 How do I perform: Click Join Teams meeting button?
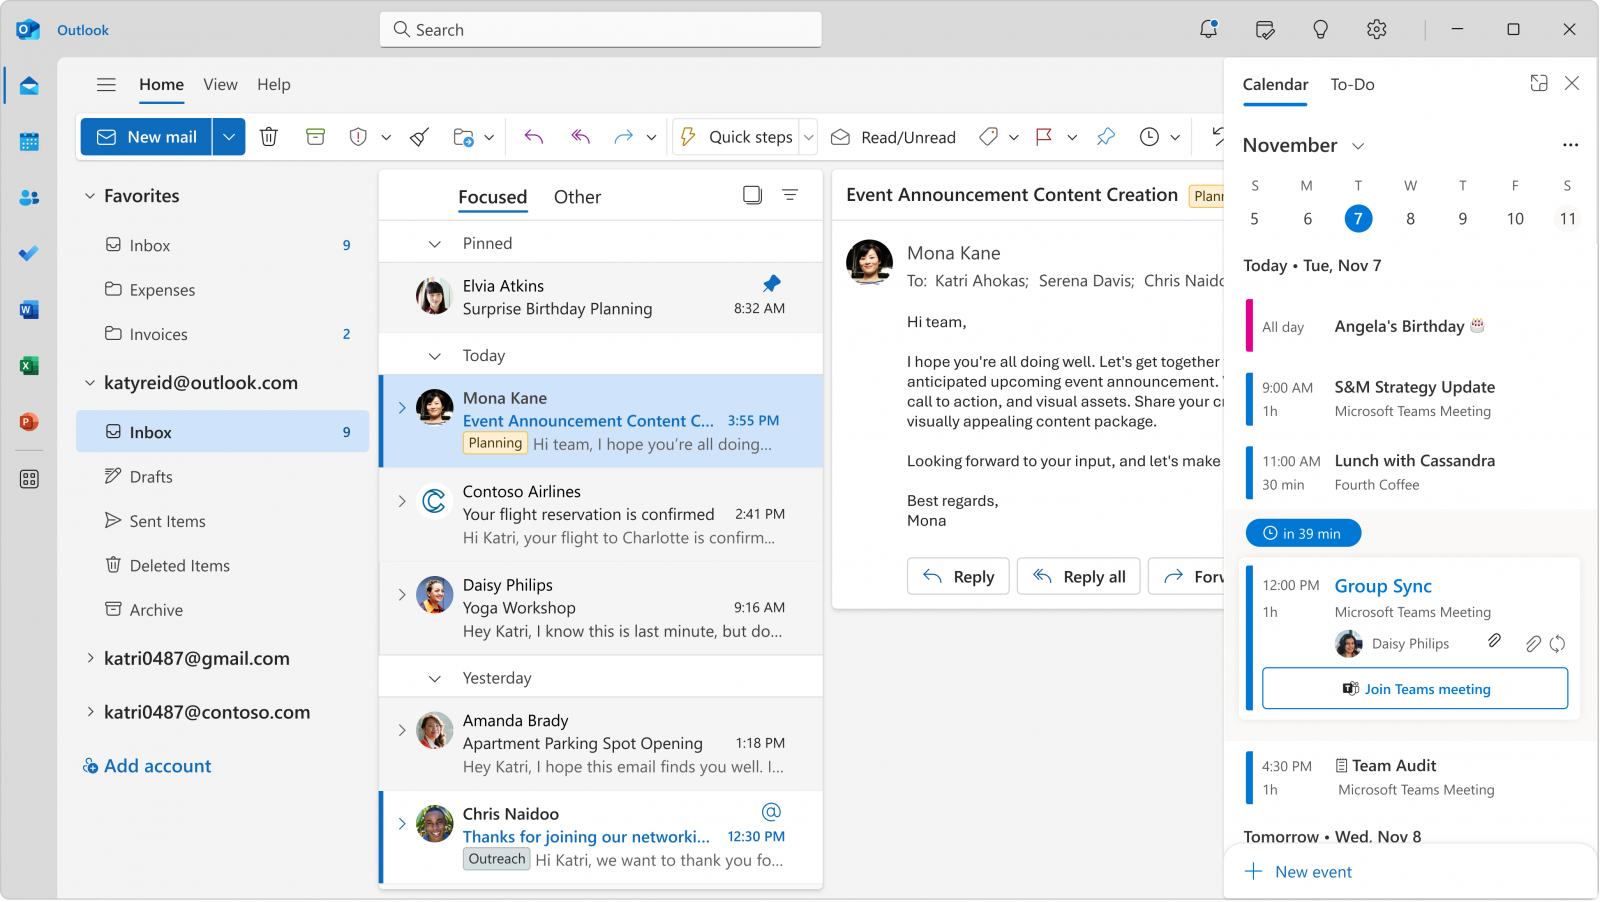point(1414,689)
